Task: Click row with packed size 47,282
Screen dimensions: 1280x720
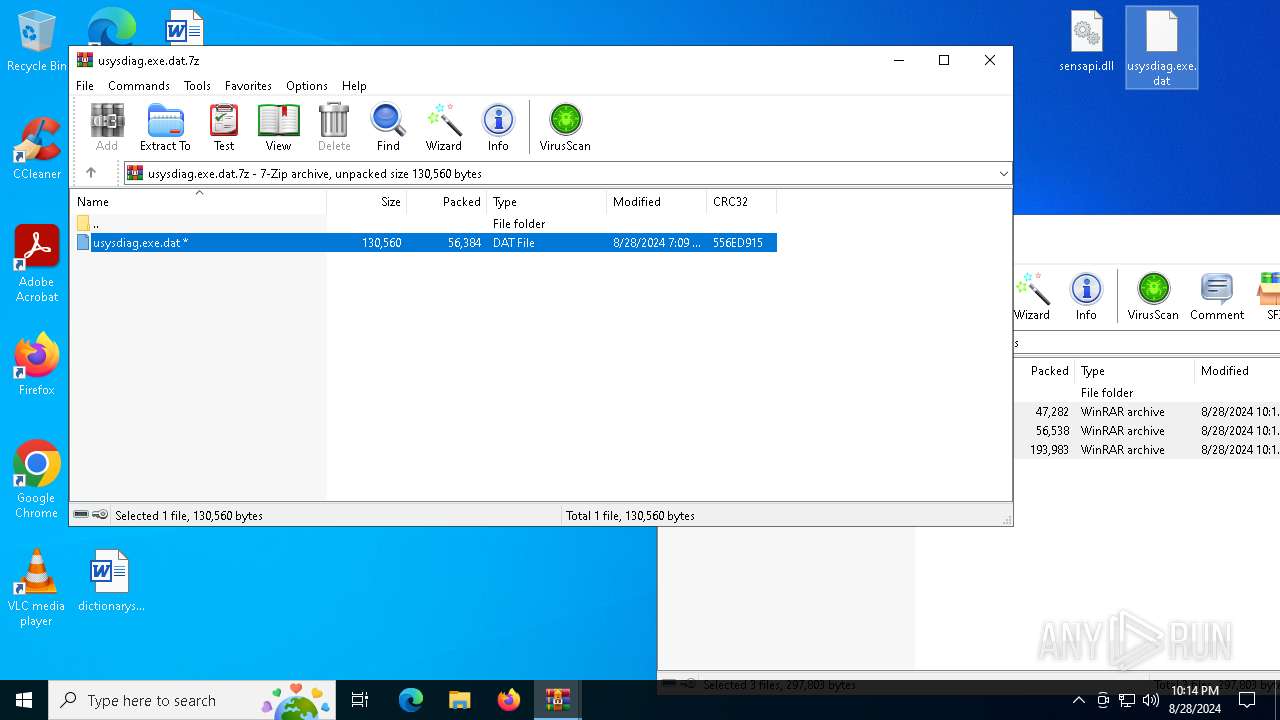Action: [1147, 412]
